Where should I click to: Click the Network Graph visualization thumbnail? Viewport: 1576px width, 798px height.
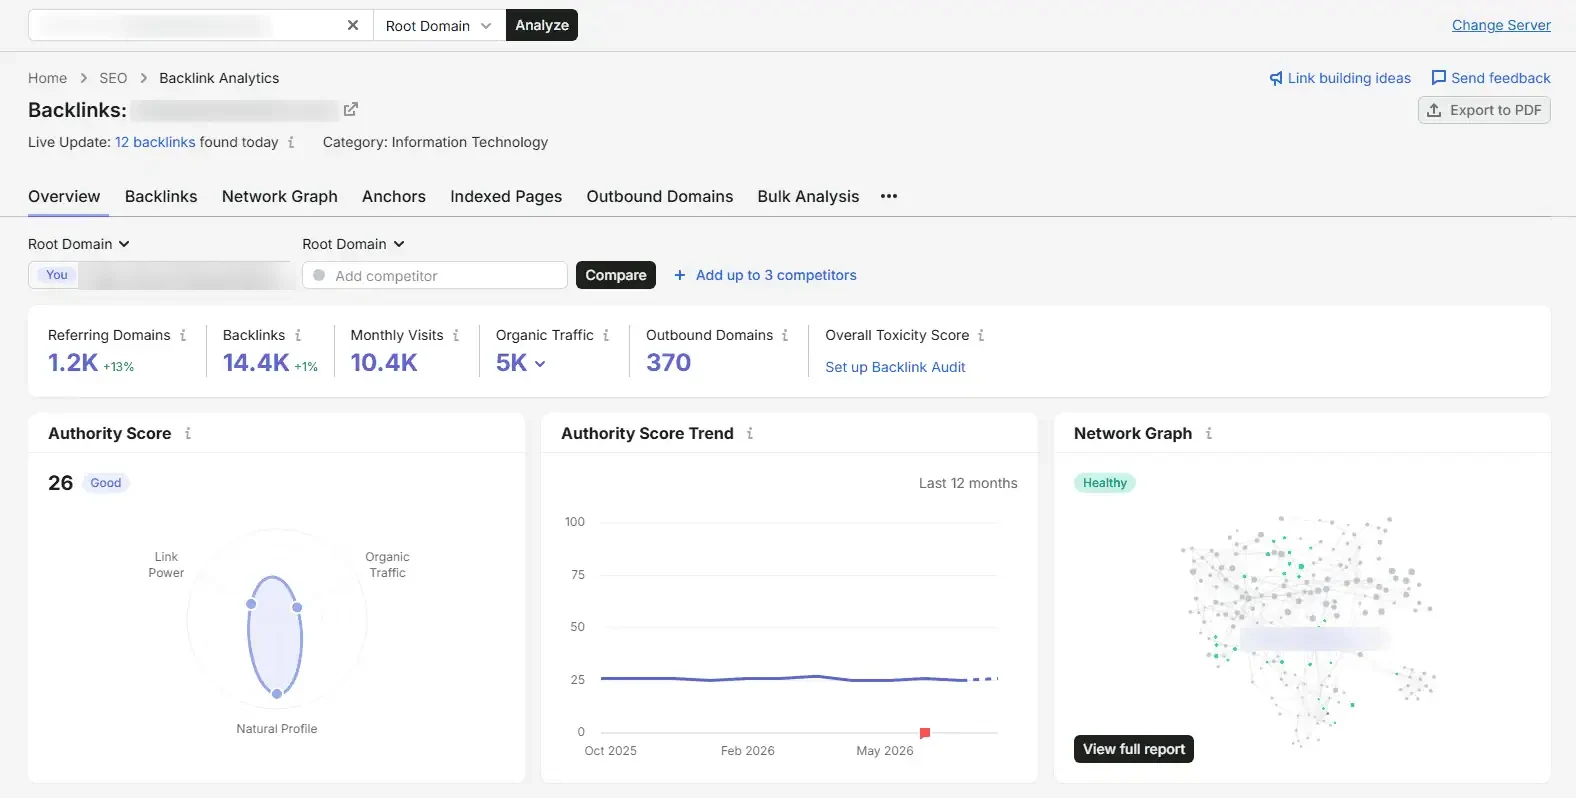tap(1308, 630)
